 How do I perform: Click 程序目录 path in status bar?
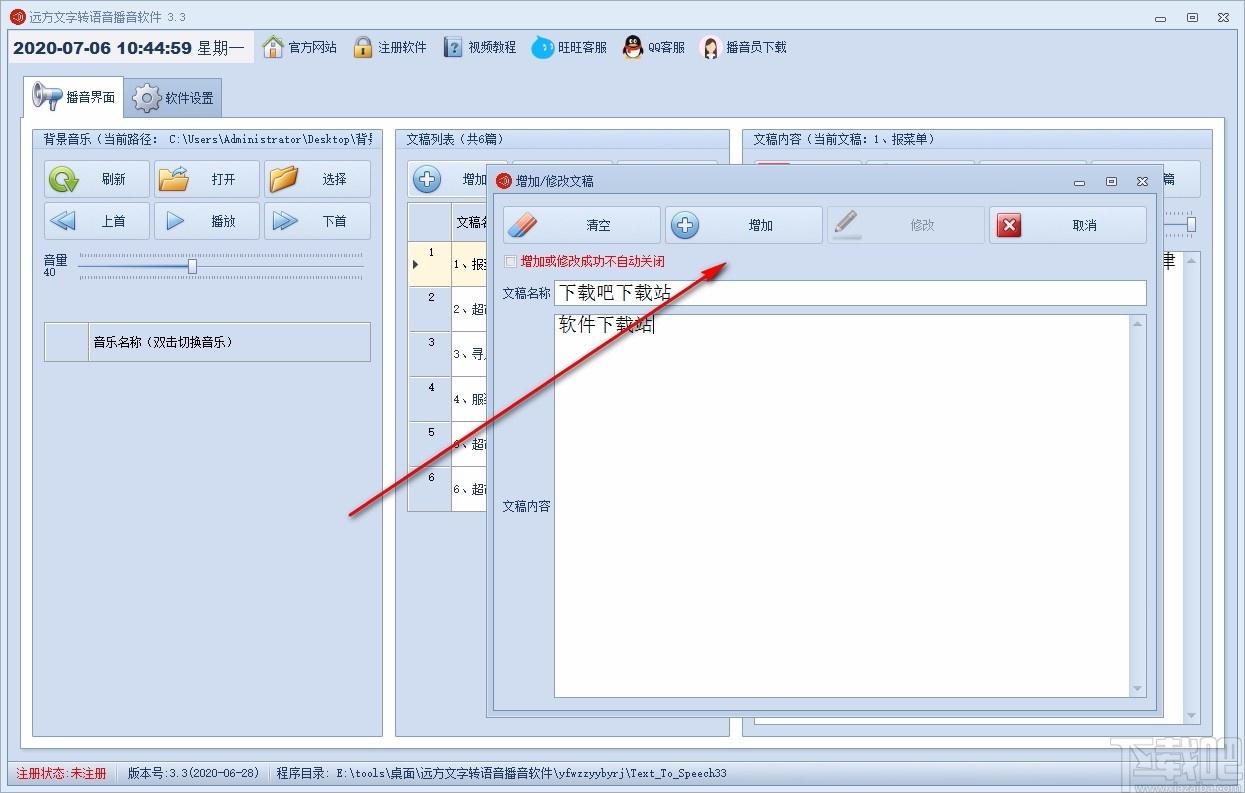coord(502,773)
